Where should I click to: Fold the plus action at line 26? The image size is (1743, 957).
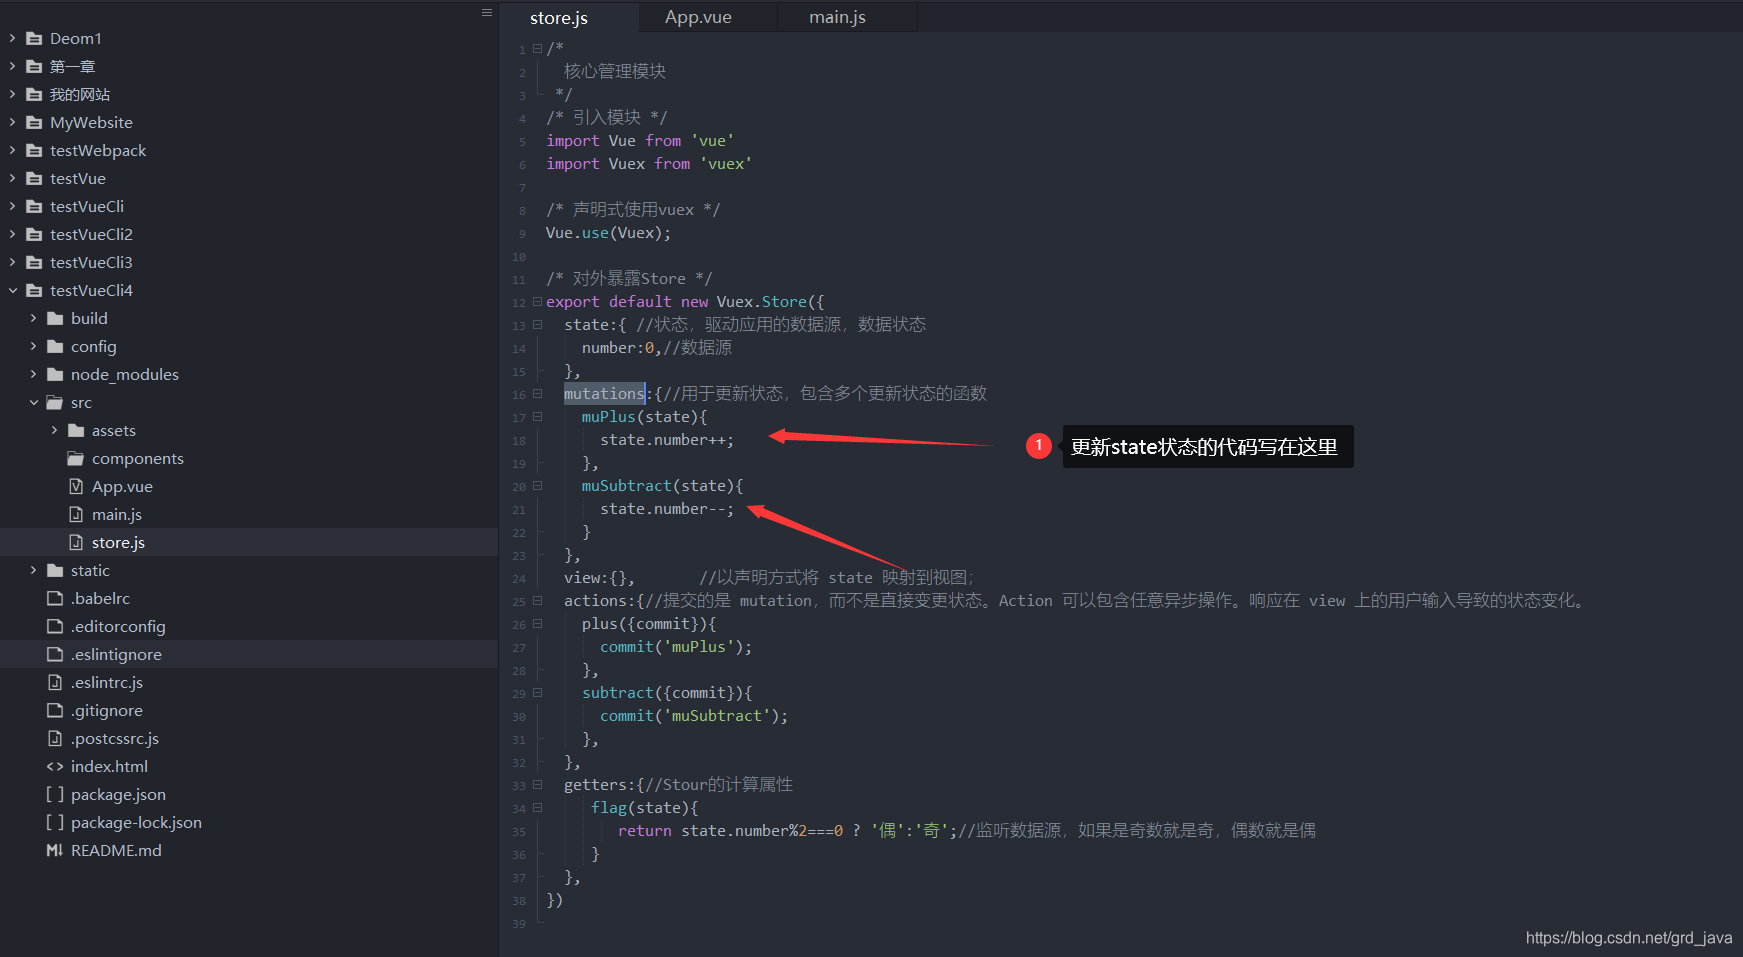(537, 623)
